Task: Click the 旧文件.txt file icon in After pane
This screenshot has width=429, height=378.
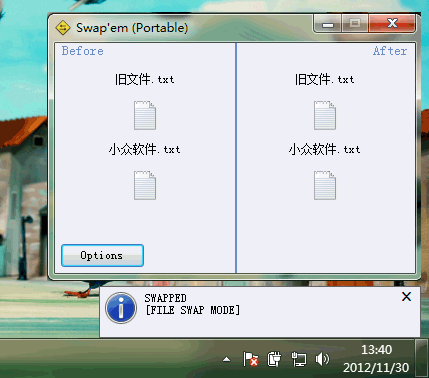Action: coord(325,115)
